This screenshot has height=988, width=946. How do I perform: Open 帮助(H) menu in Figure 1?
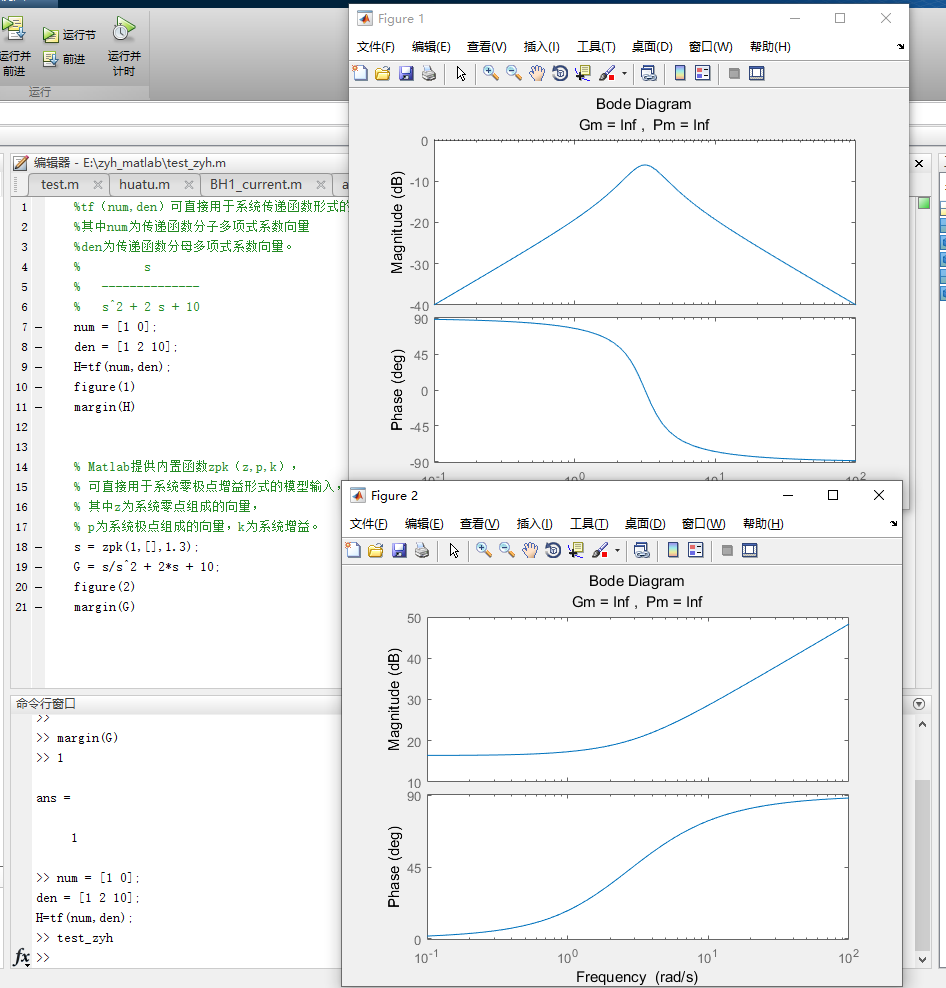pyautogui.click(x=770, y=47)
